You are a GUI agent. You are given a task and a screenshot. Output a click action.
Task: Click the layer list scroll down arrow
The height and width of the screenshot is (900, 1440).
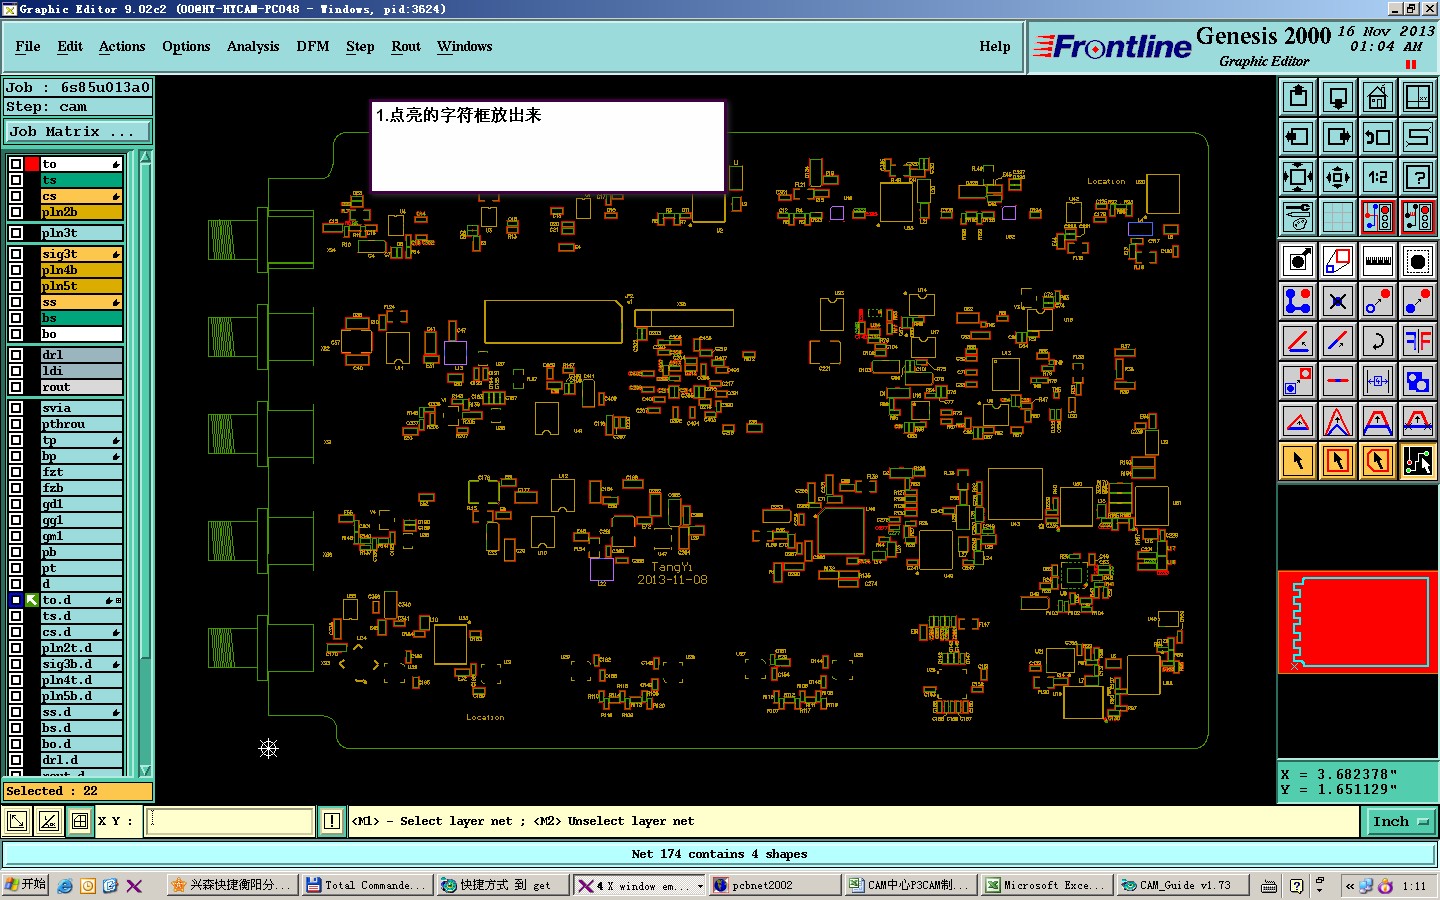[x=146, y=770]
